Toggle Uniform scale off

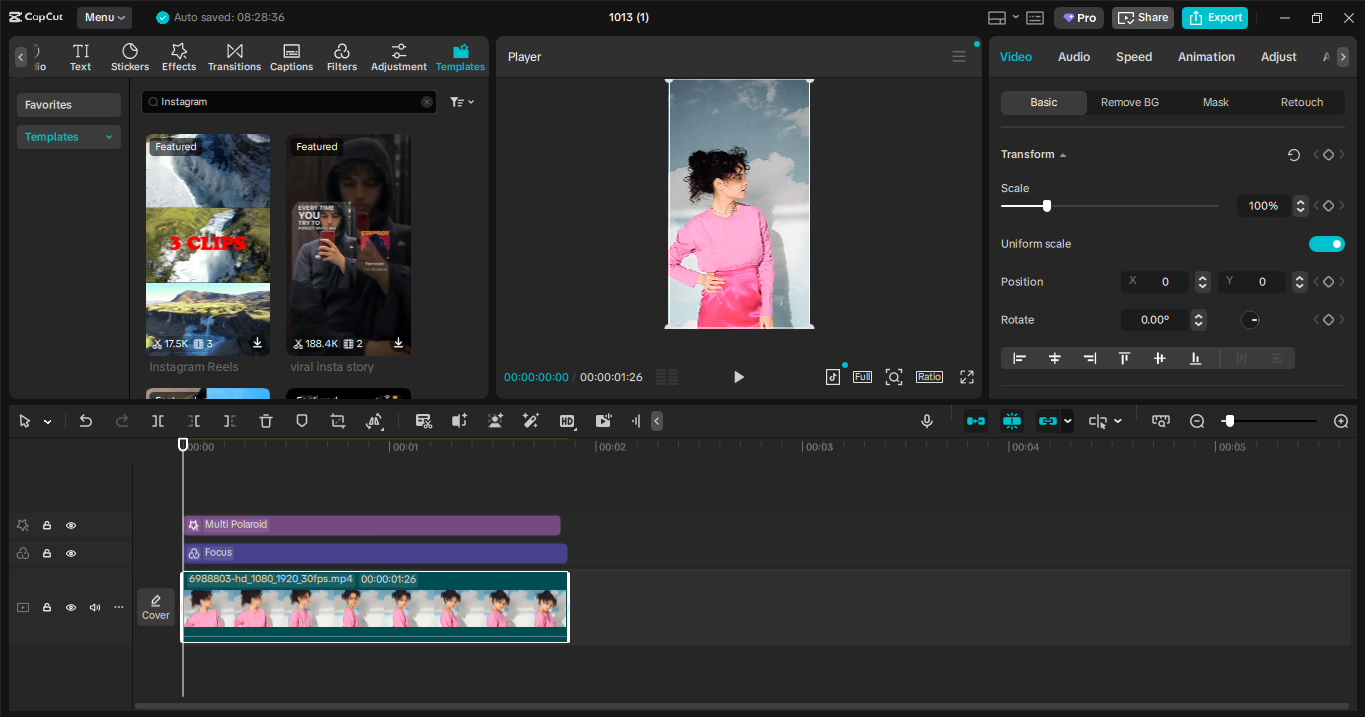point(1327,243)
